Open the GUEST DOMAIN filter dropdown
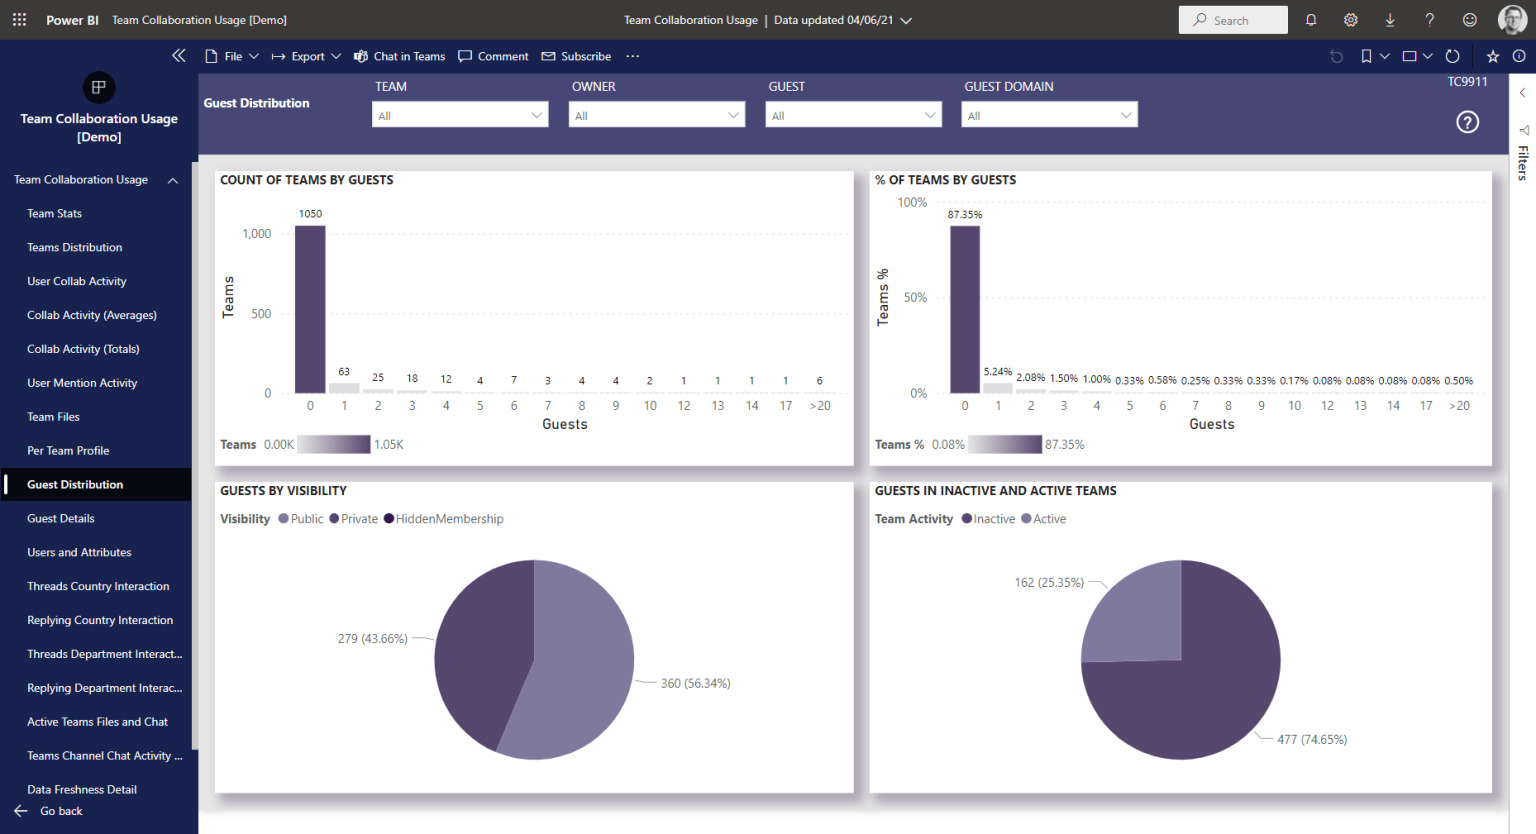This screenshot has height=834, width=1536. (x=1050, y=115)
